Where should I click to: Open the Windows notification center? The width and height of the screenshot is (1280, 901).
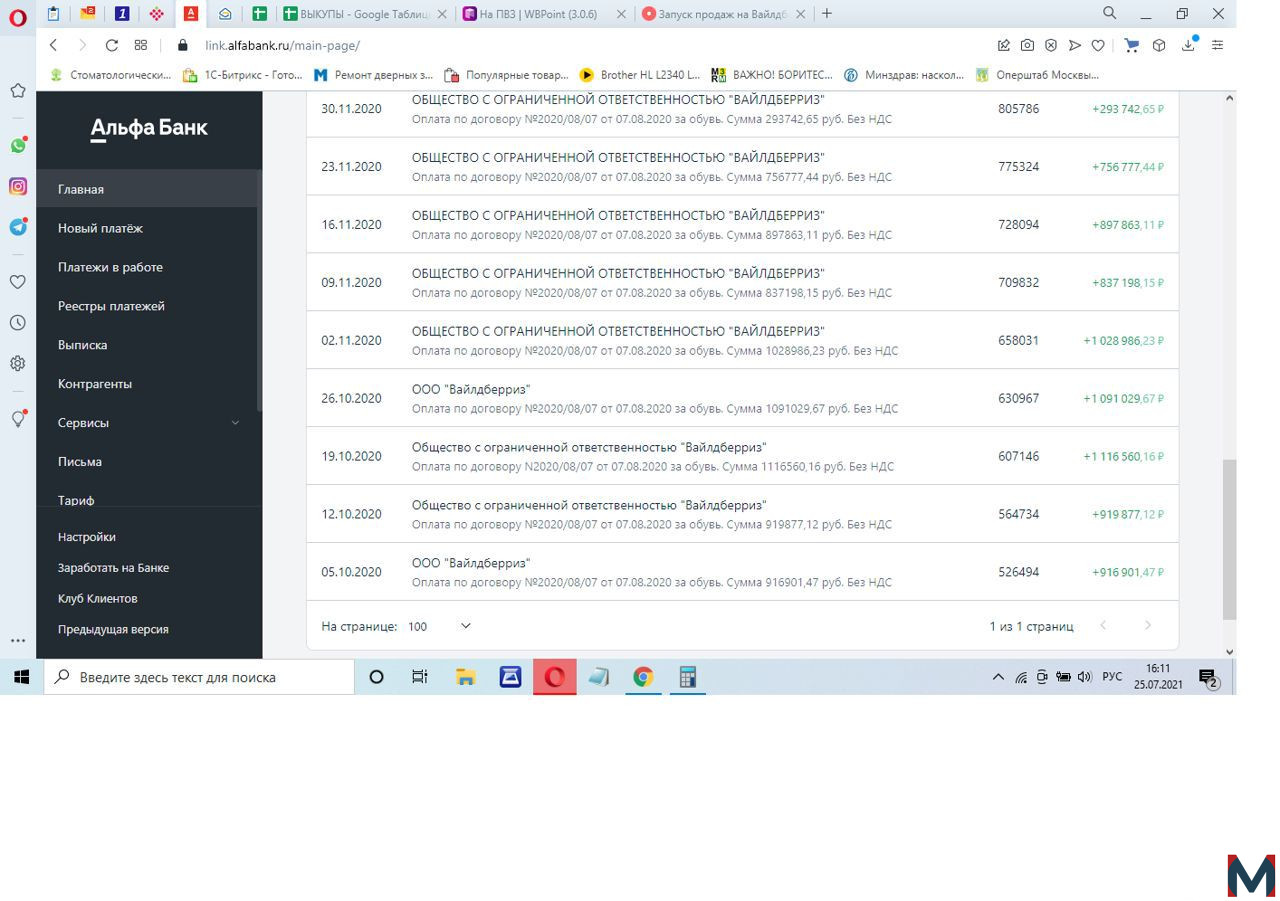click(1208, 677)
